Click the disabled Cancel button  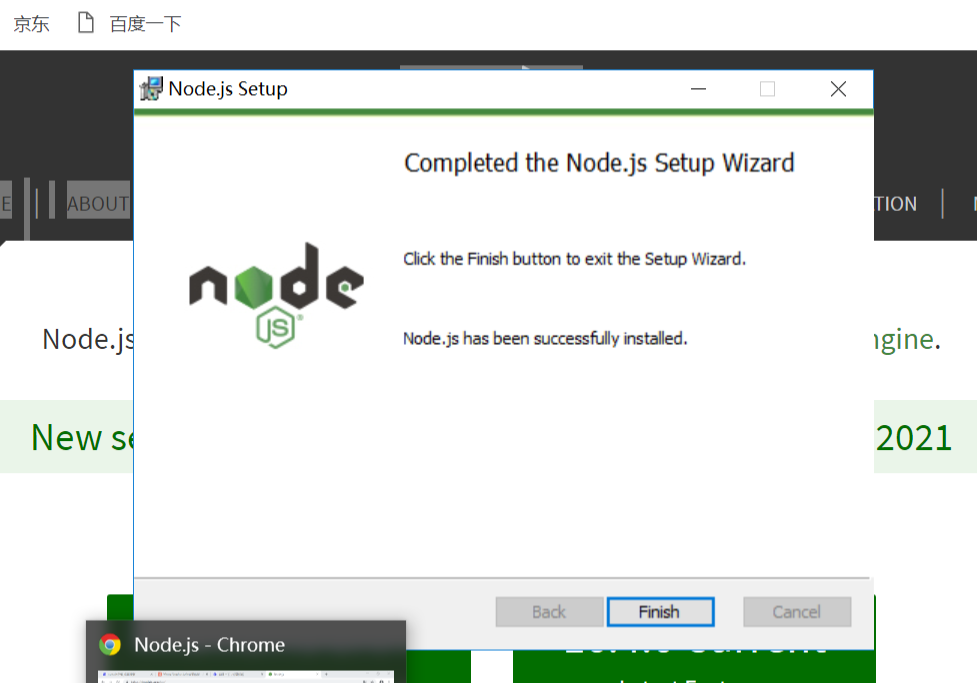[x=797, y=612]
